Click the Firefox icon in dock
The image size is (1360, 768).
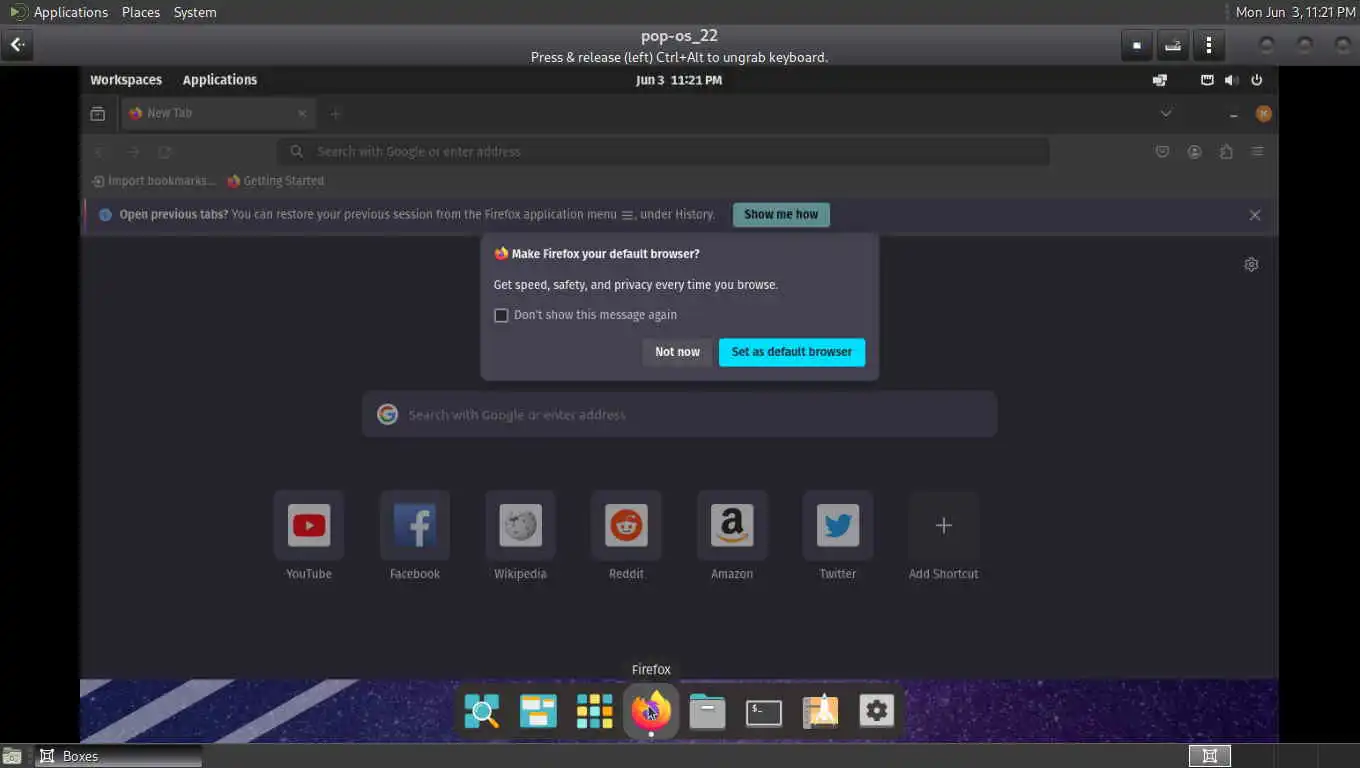click(x=651, y=711)
